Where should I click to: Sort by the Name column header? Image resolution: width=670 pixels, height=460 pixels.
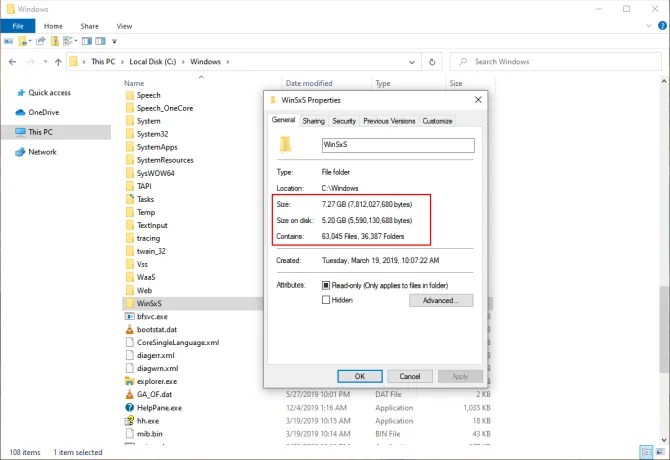[134, 83]
